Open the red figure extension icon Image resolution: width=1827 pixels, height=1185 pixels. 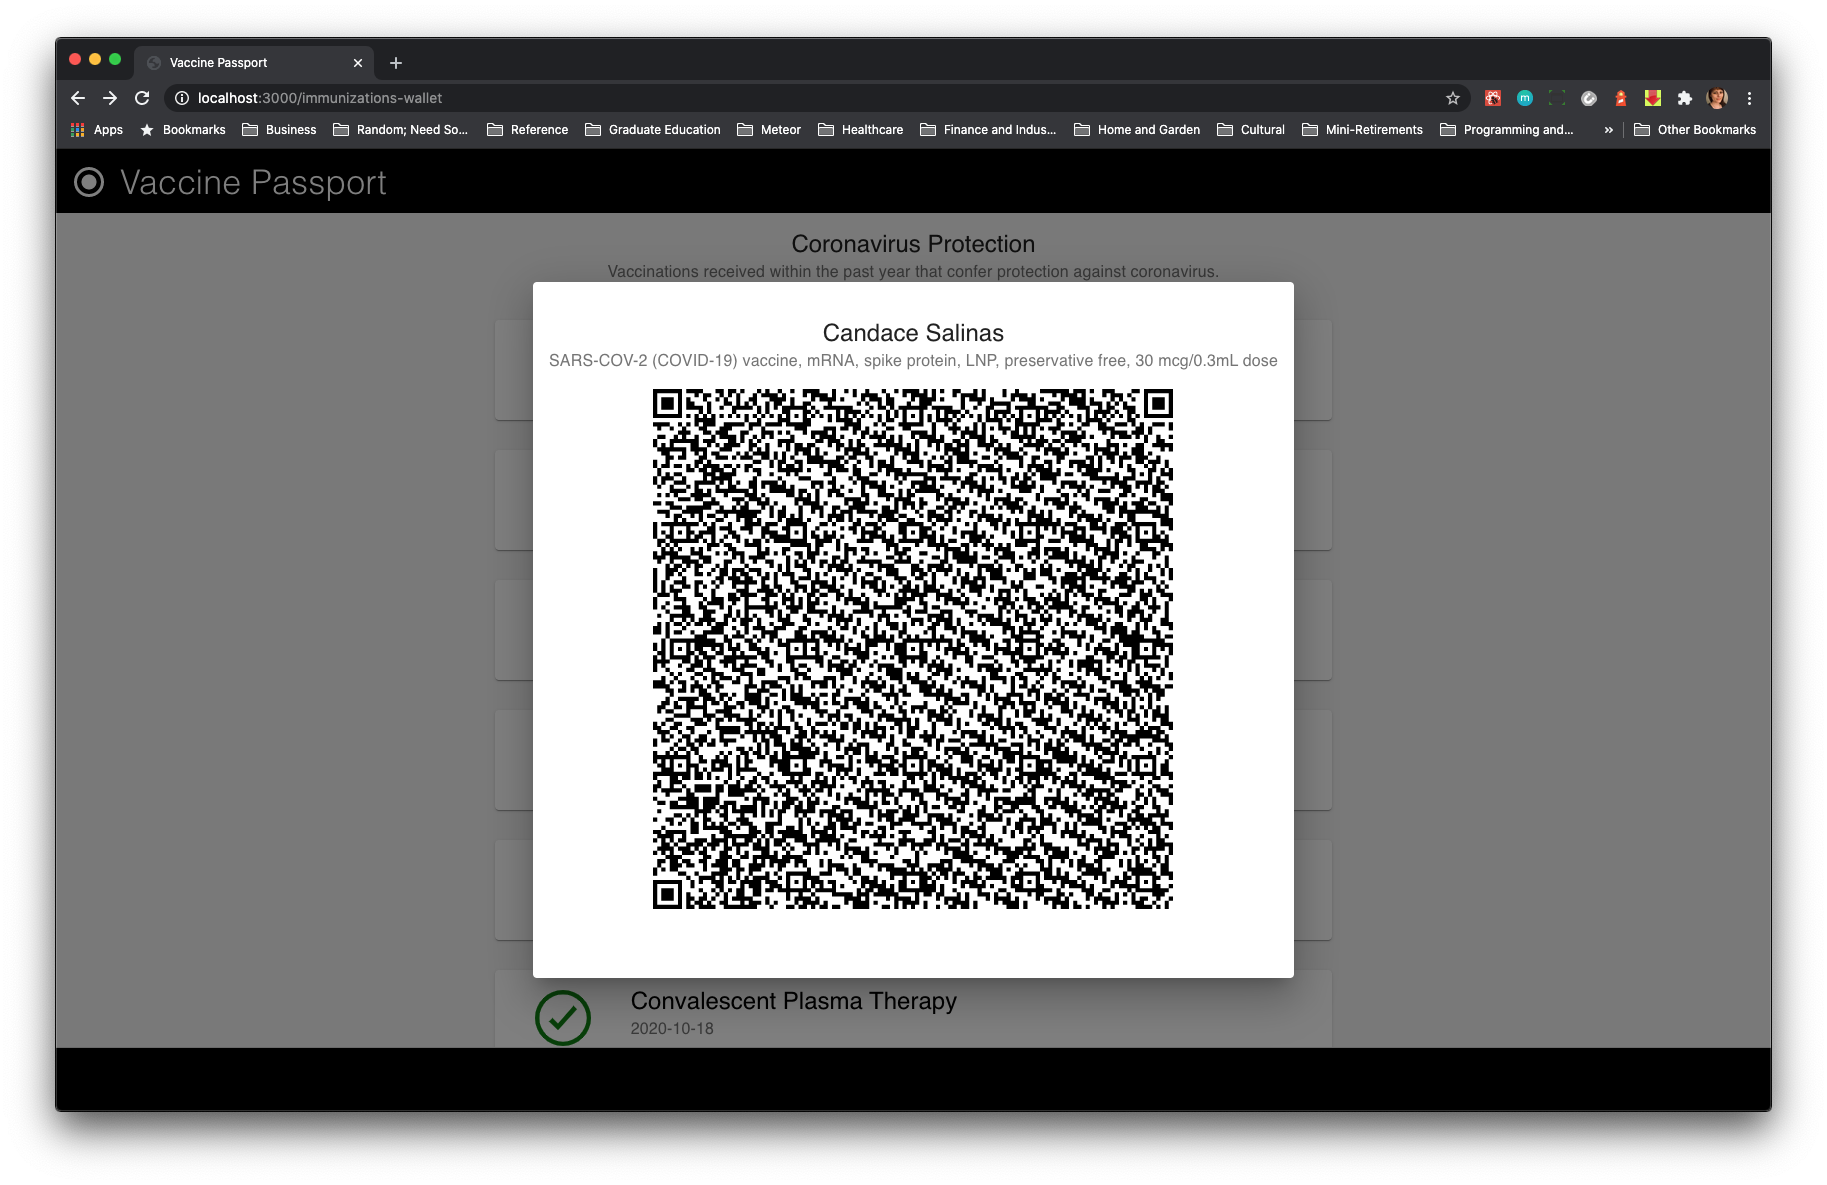tap(1621, 98)
